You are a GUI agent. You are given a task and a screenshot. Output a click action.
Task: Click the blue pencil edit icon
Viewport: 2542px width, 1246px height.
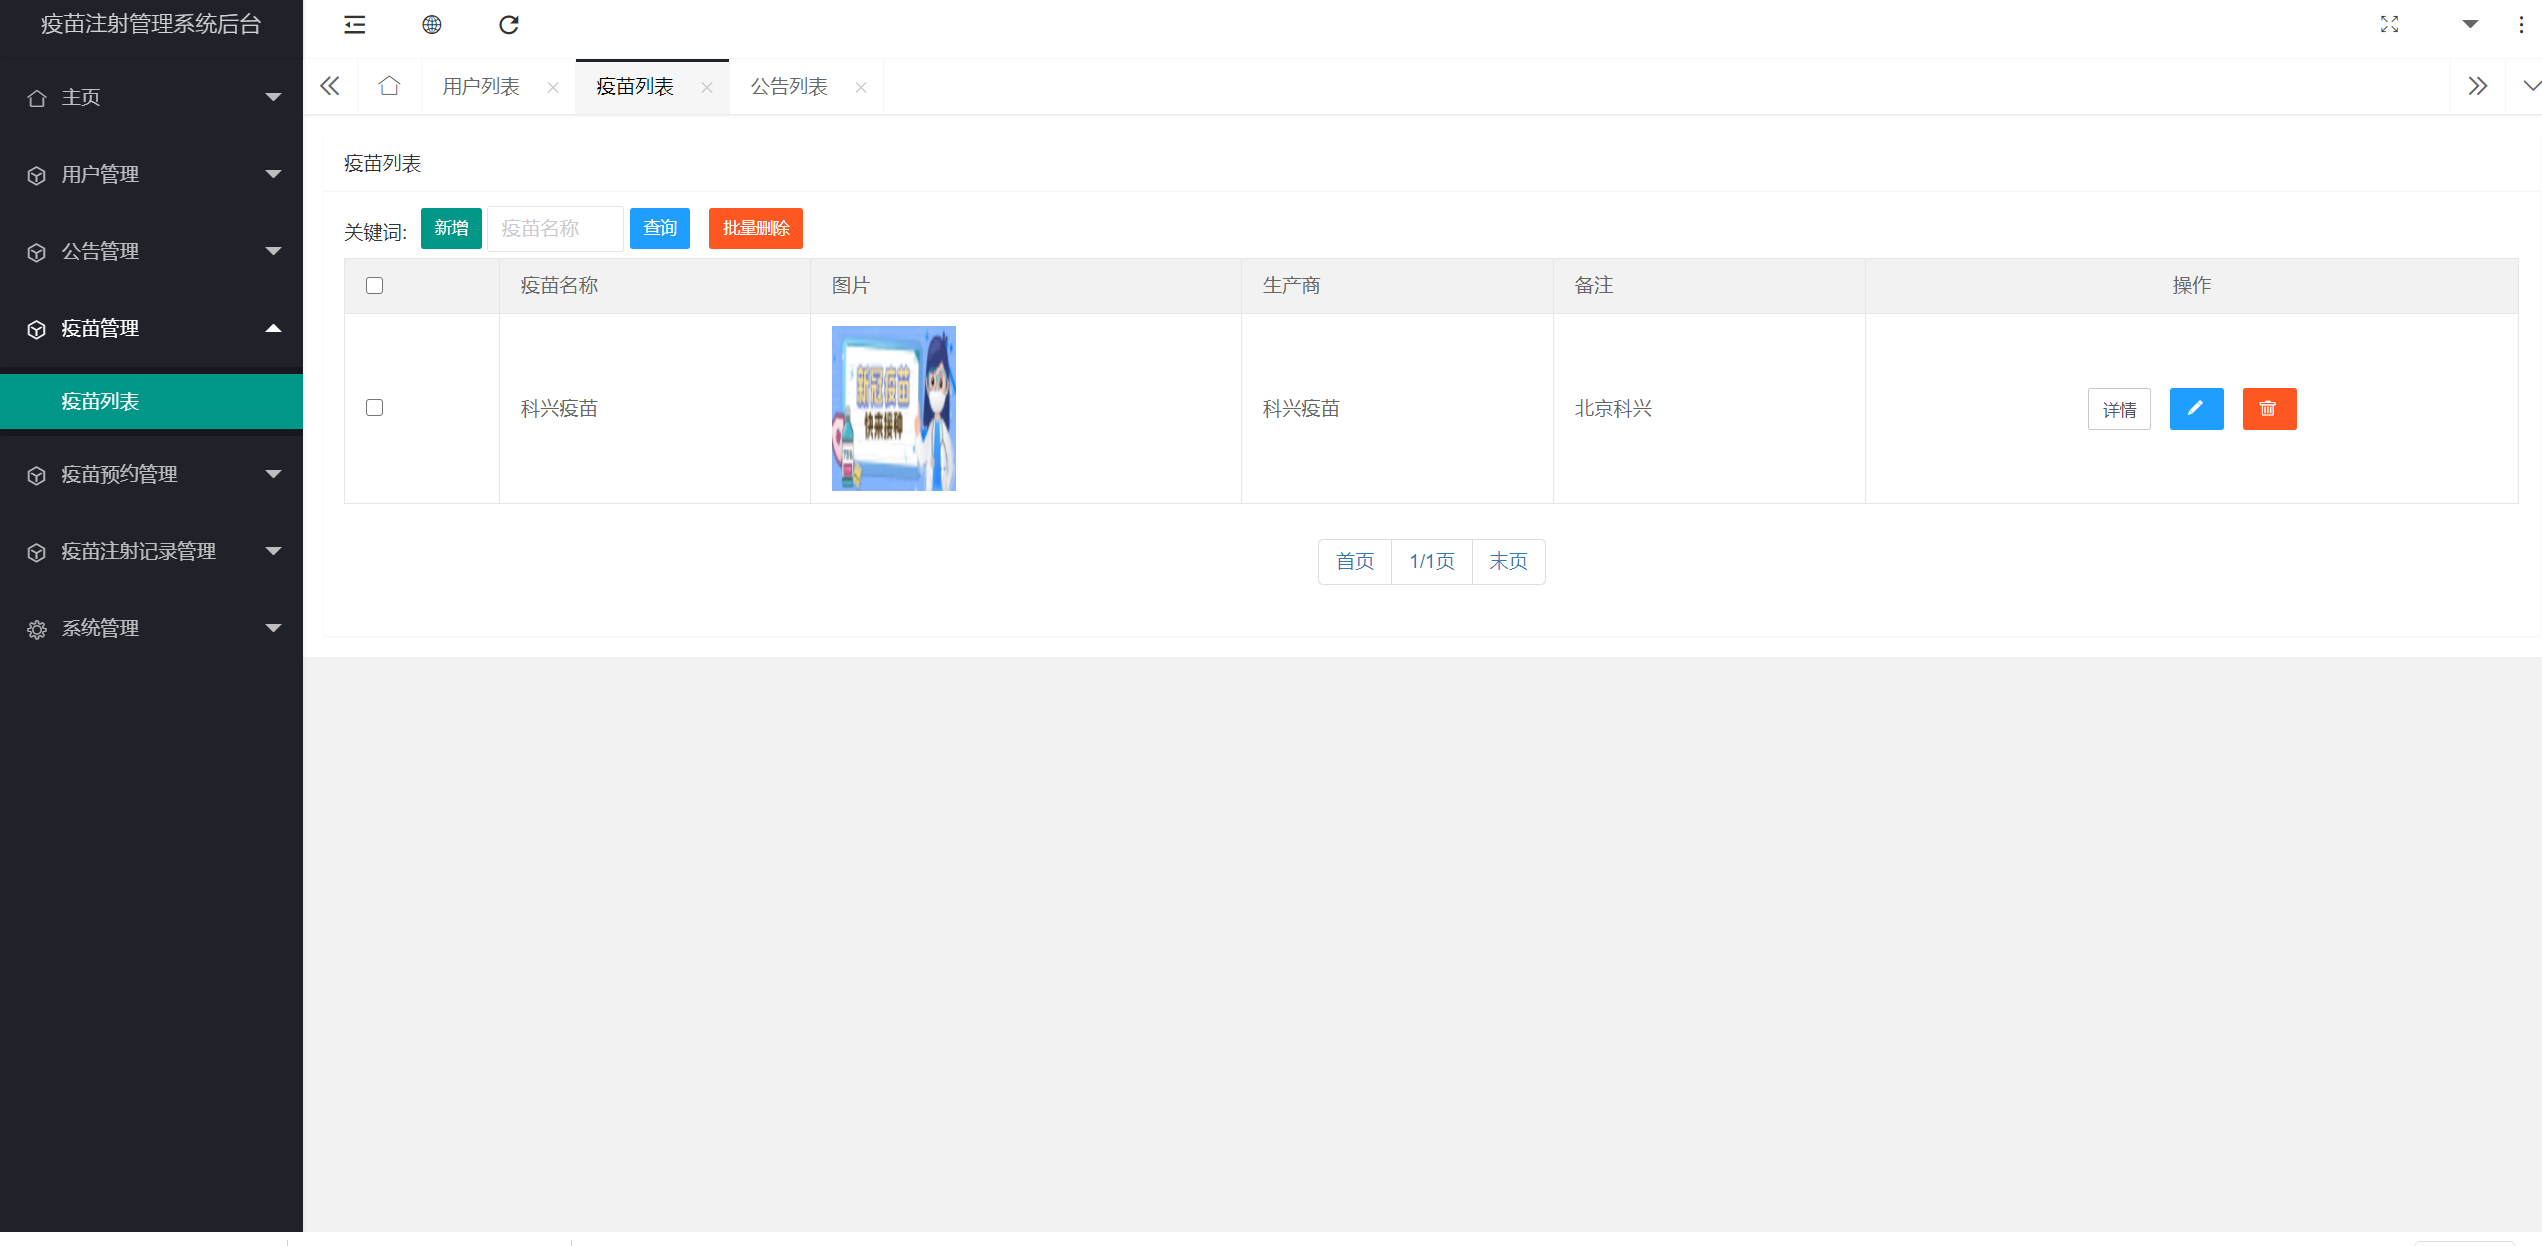(x=2195, y=409)
